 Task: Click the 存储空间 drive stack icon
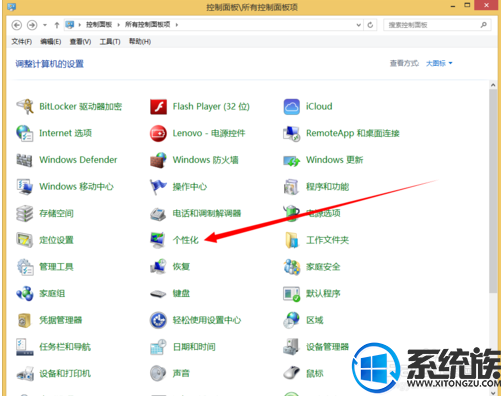(x=25, y=213)
